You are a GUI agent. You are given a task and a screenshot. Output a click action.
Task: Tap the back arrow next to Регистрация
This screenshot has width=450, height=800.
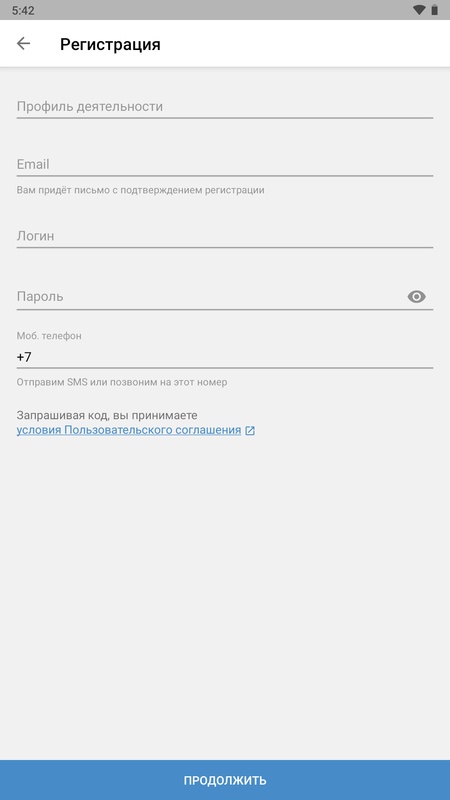pyautogui.click(x=23, y=44)
